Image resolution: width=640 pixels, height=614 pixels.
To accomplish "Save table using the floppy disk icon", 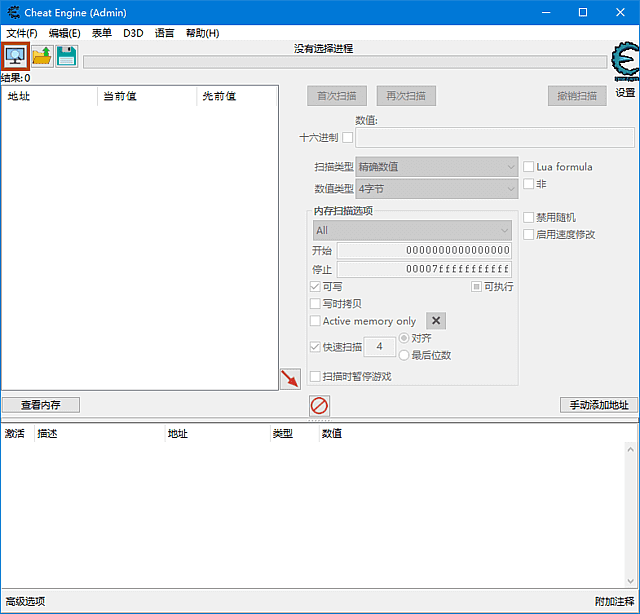I will pos(67,57).
